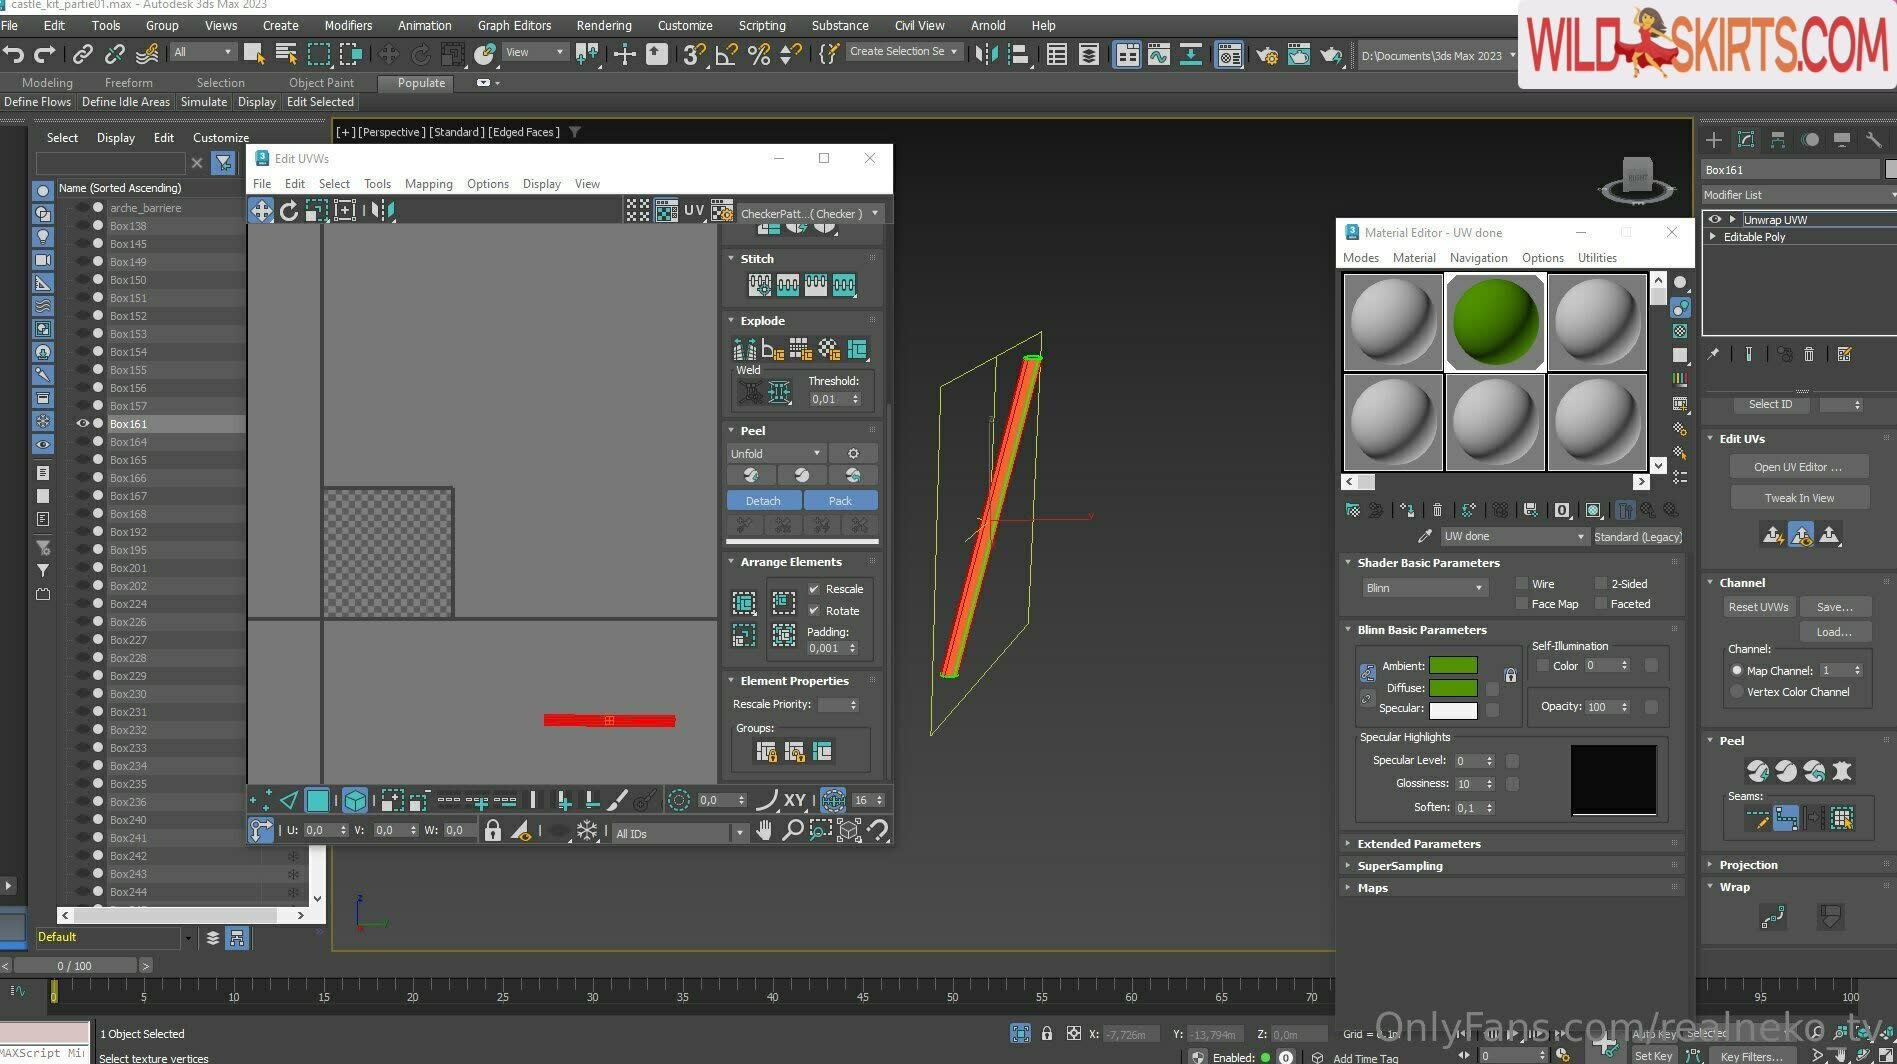1897x1064 pixels.
Task: Click the Freeform mode icon in Edit UVWs toolbar
Action: pos(345,210)
